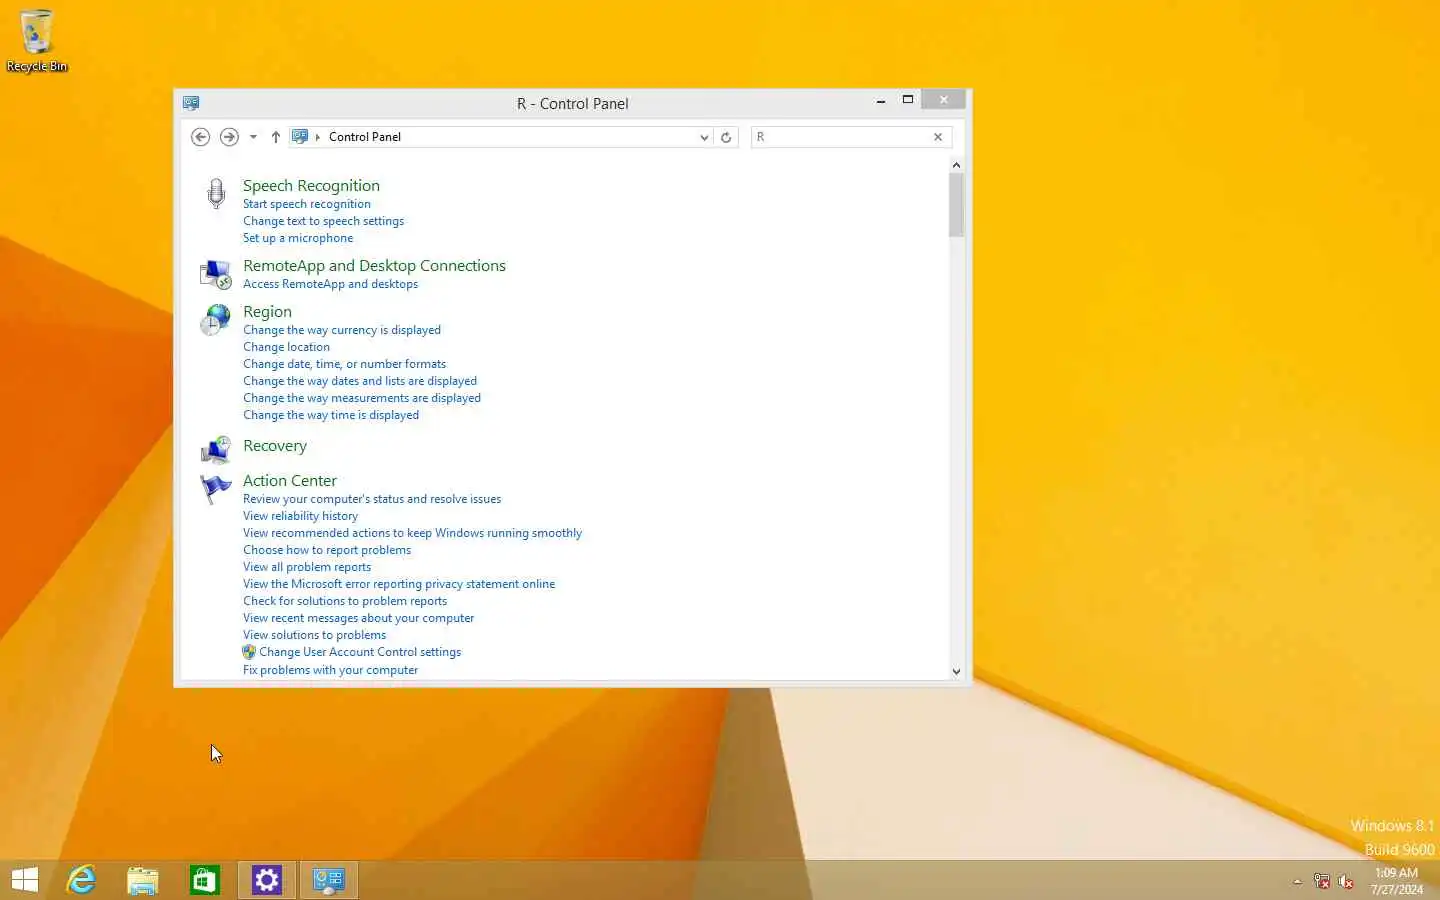Open the recent locations dropdown arrow
Image resolution: width=1440 pixels, height=900 pixels.
253,137
